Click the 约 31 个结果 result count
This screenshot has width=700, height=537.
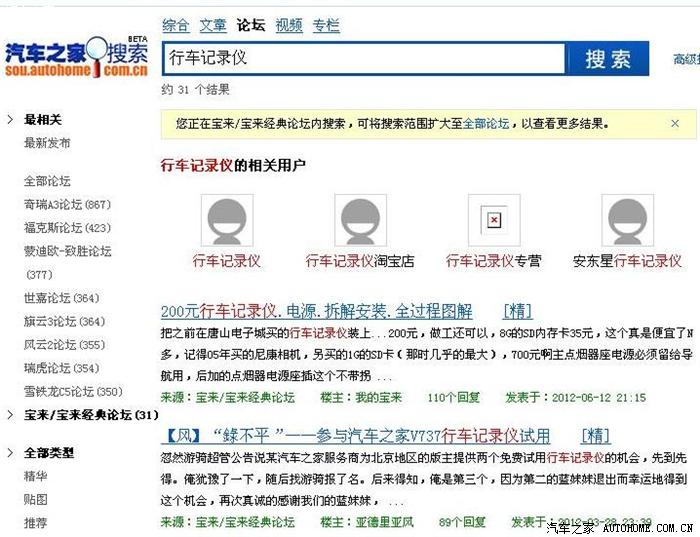pos(196,90)
